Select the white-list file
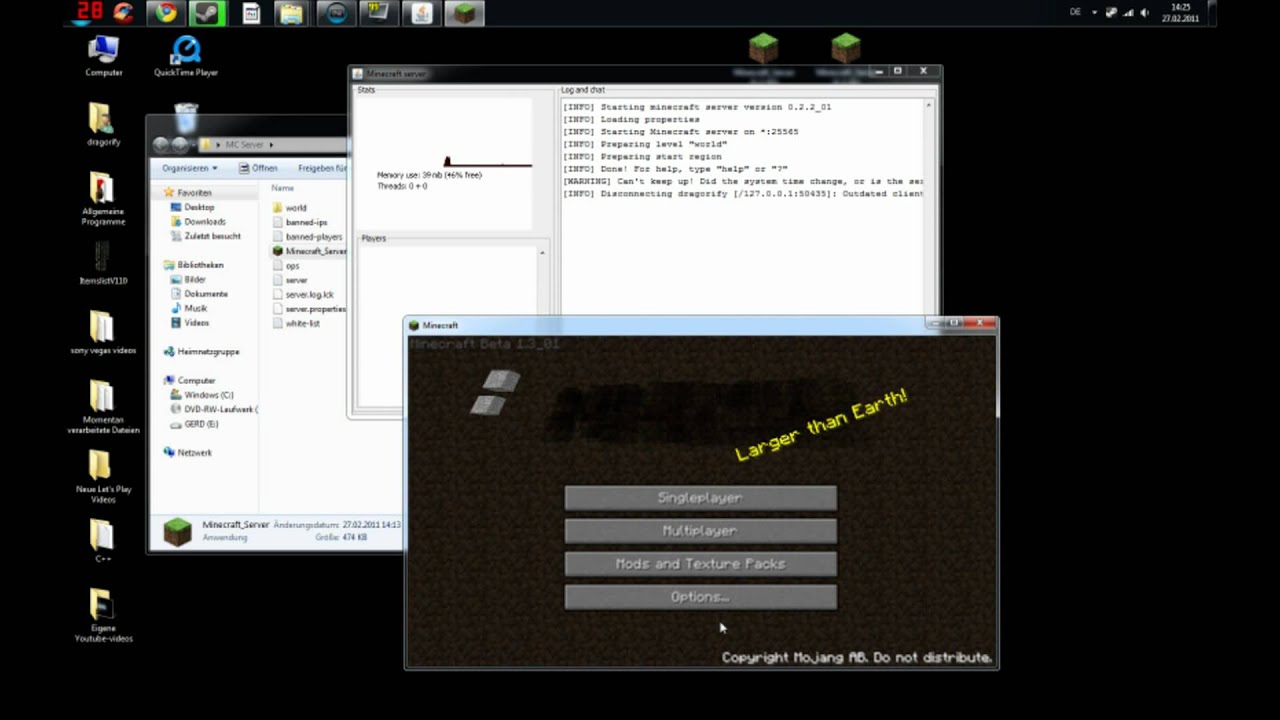This screenshot has width=1280, height=720. [302, 324]
